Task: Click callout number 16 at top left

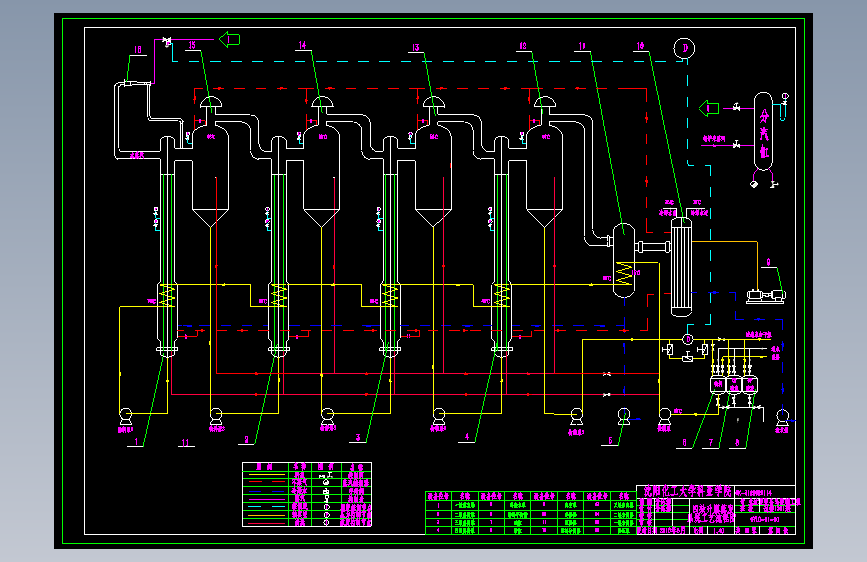Action: click(138, 50)
